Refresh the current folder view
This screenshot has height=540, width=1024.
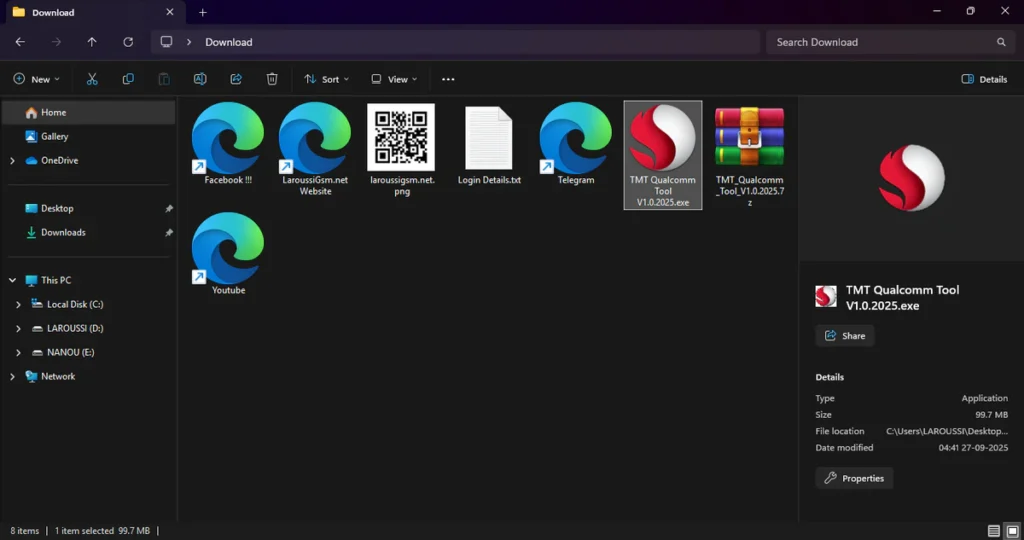(128, 42)
